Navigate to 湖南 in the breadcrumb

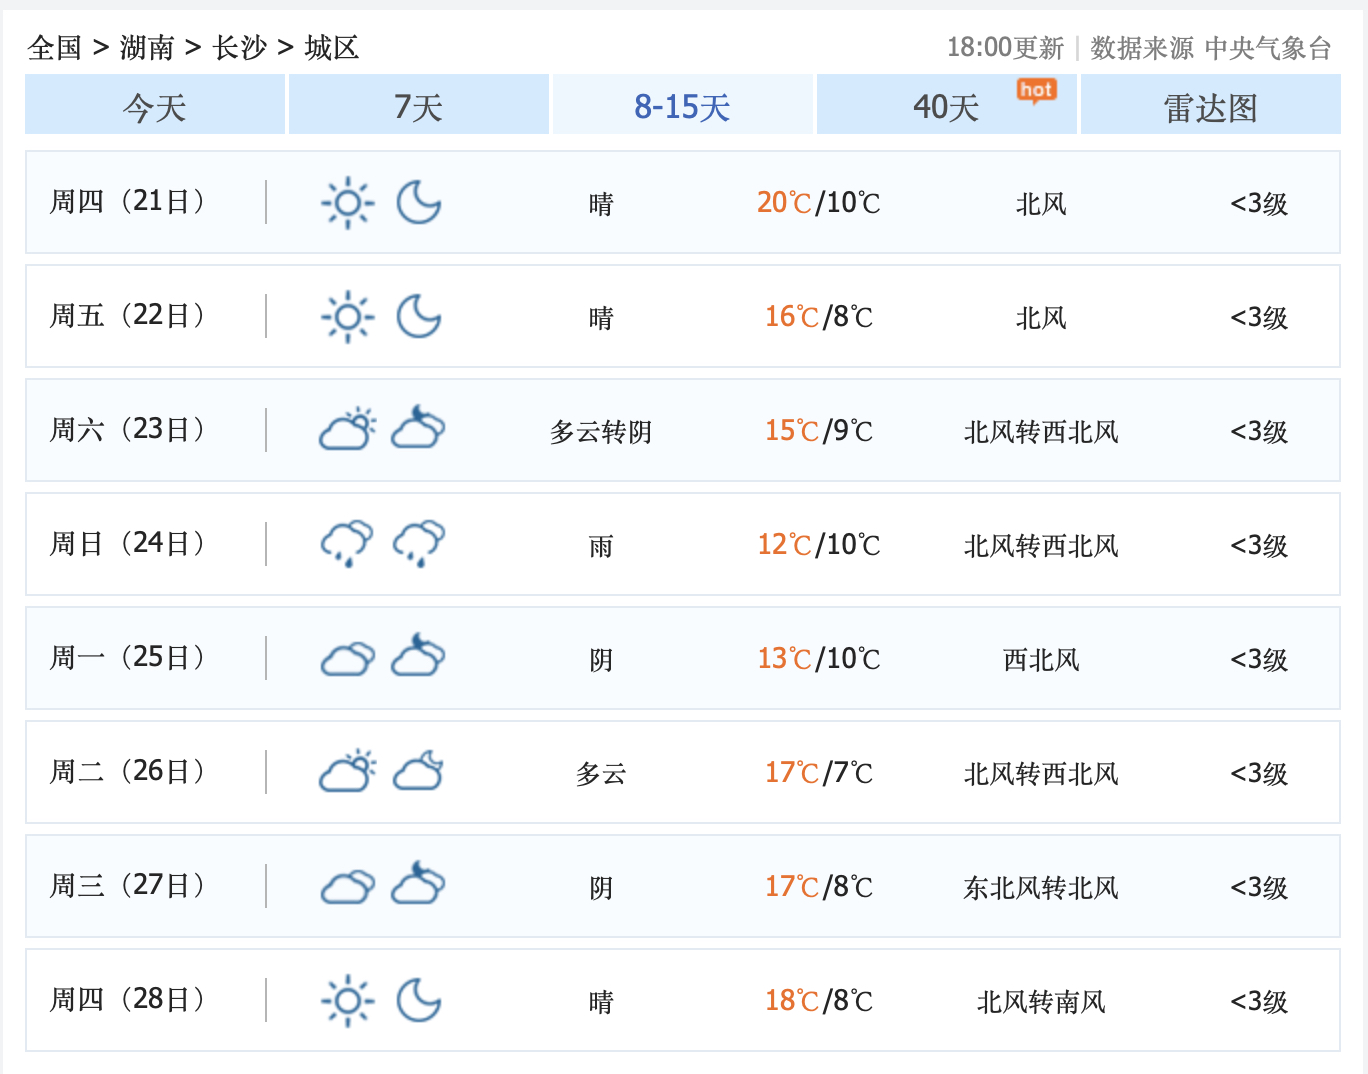[x=147, y=47]
